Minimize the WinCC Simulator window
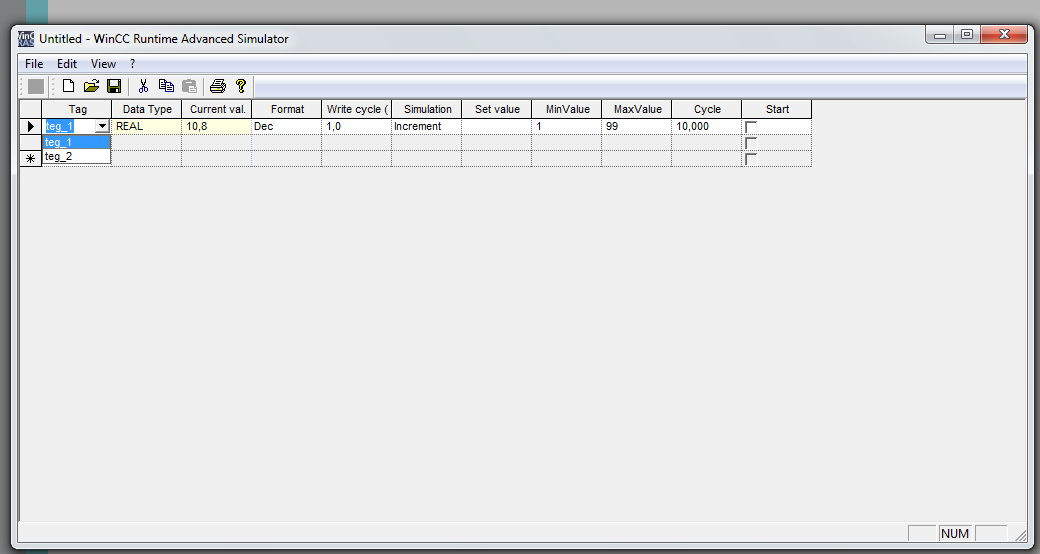The width and height of the screenshot is (1040, 554). pyautogui.click(x=939, y=35)
